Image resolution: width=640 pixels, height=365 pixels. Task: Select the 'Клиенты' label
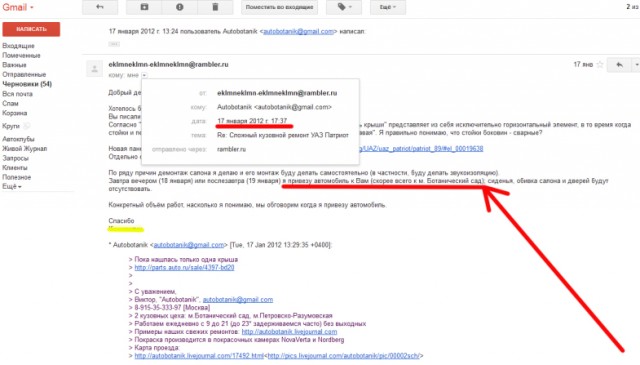point(15,168)
